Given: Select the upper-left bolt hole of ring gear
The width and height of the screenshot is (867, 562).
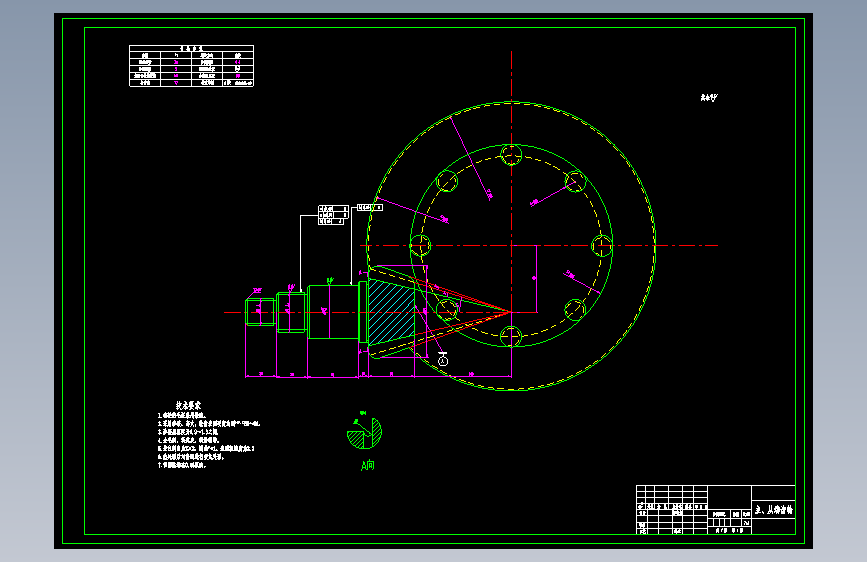Looking at the screenshot, I should (447, 181).
